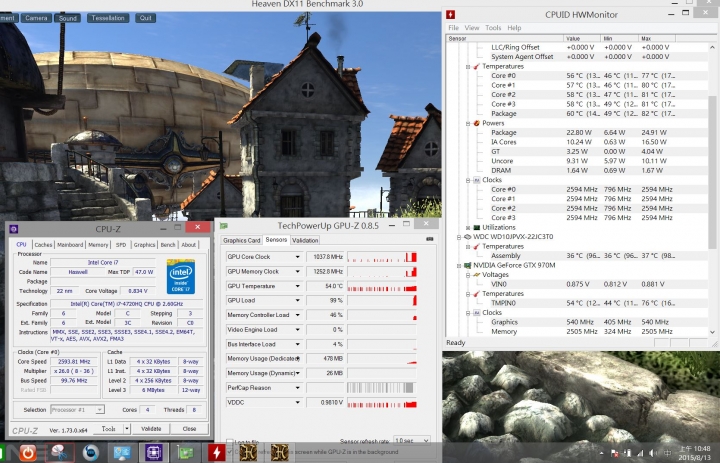Toggle the Log to file checkbox in GPU-Z
The height and width of the screenshot is (463, 720).
click(x=230, y=442)
